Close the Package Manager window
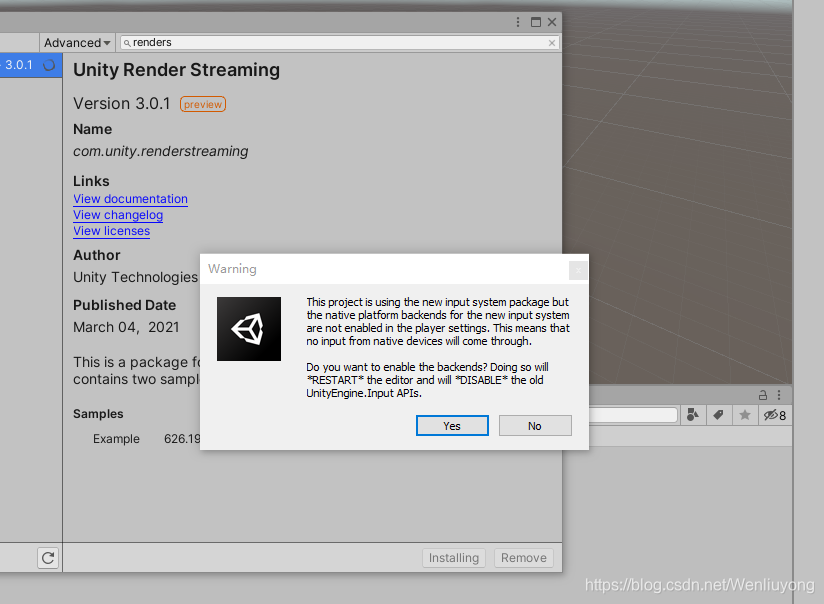 552,22
